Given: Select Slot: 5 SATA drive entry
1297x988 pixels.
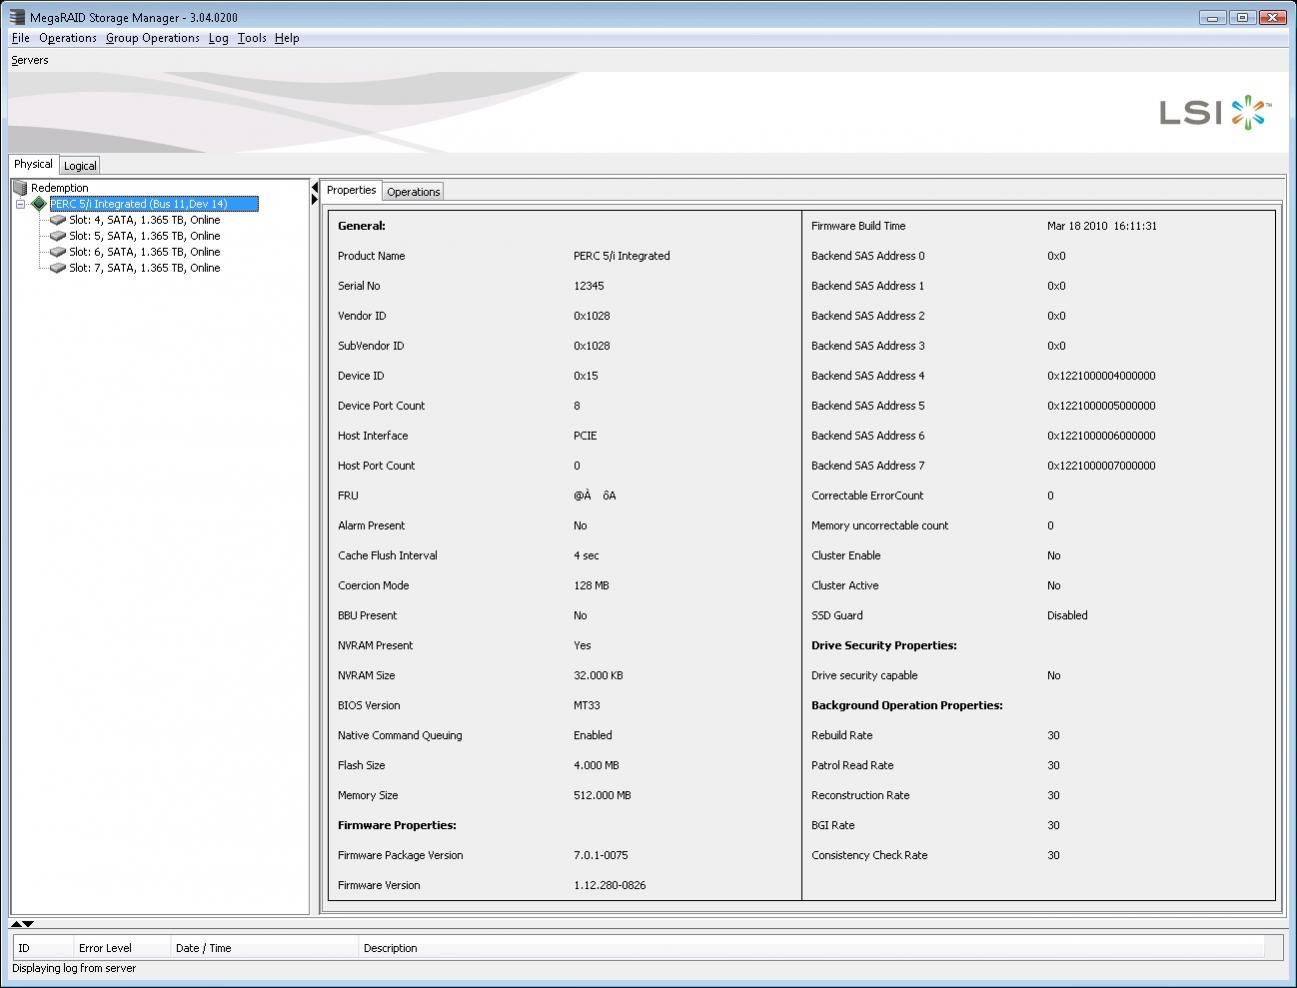Looking at the screenshot, I should [145, 236].
